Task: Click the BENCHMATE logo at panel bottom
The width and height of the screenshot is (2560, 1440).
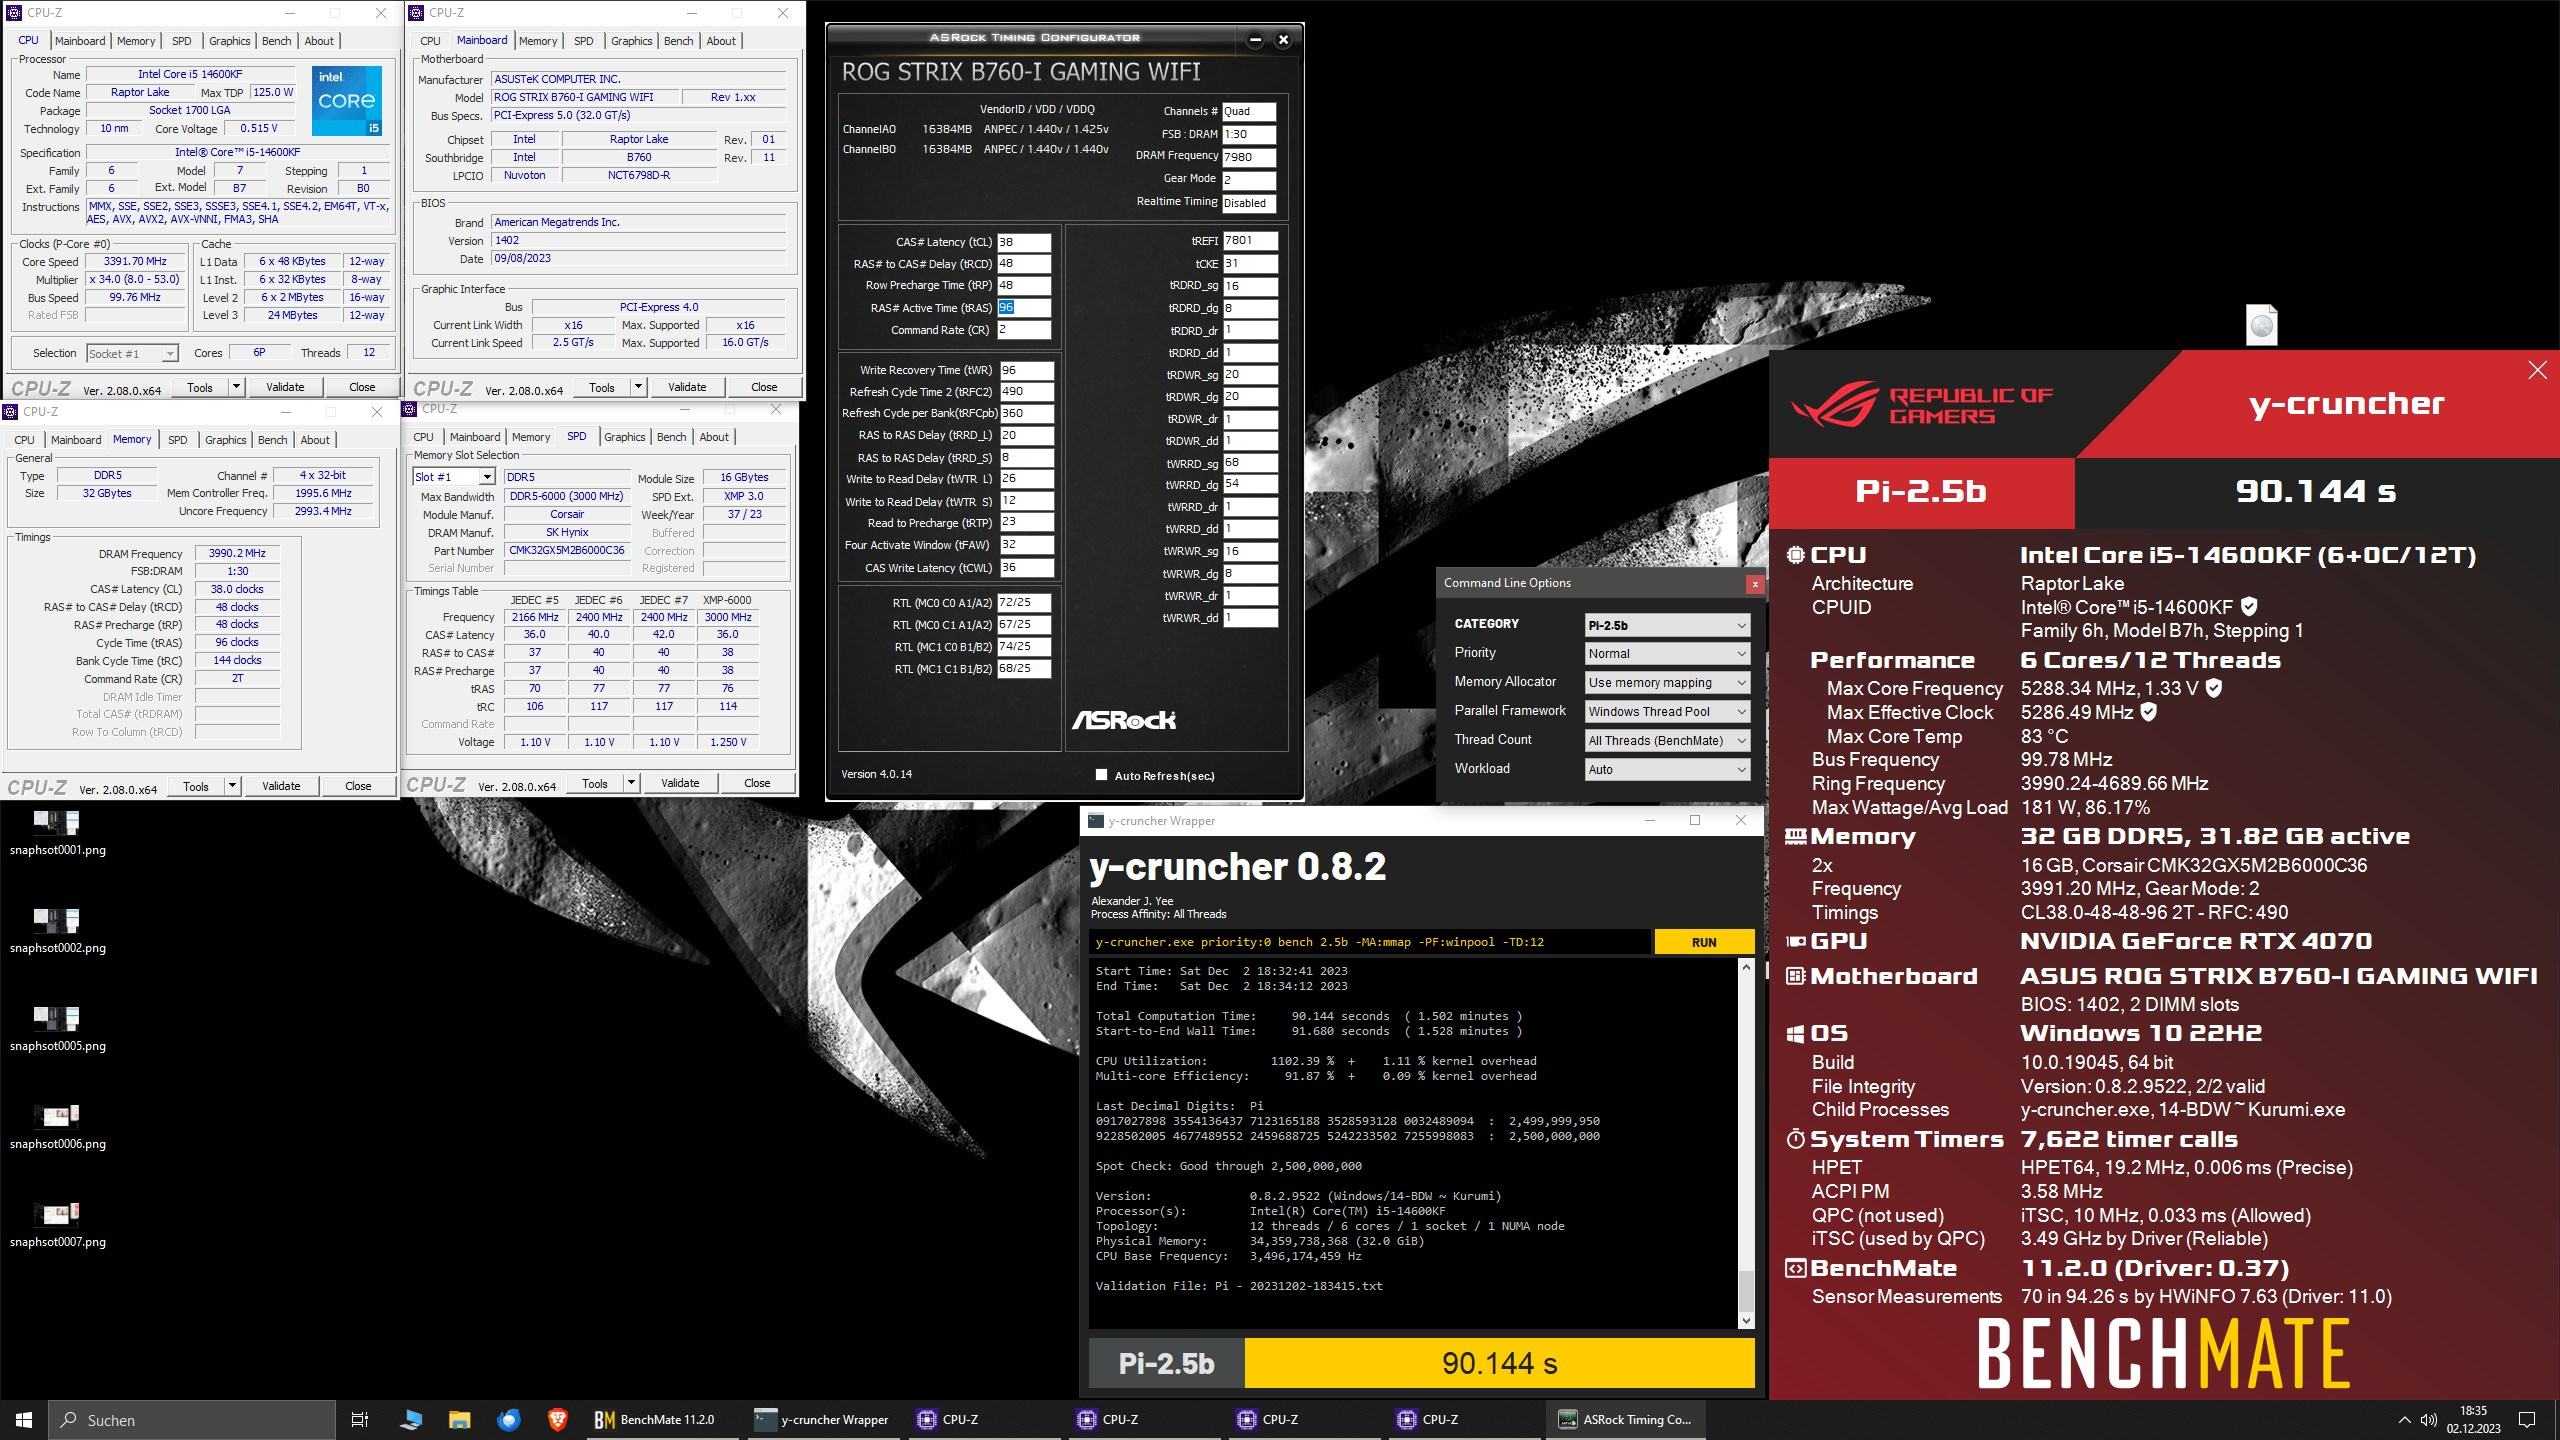Action: [x=2163, y=1353]
